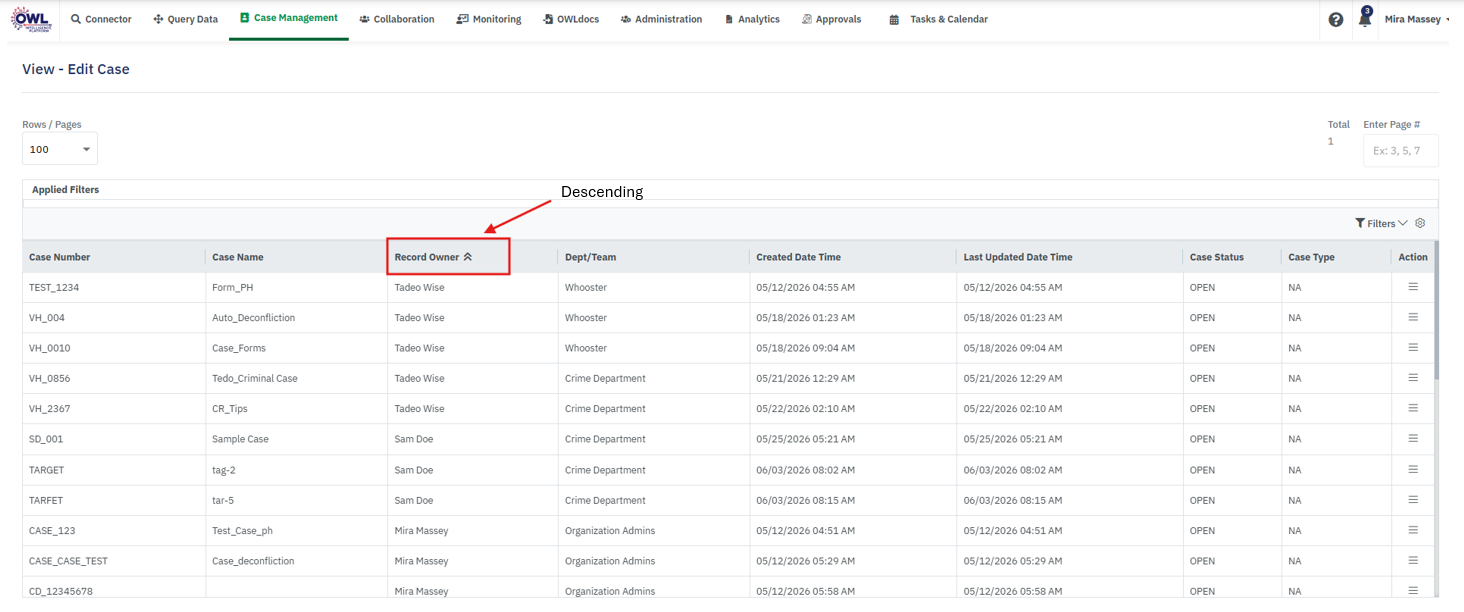Viewport: 1464px width, 612px height.
Task: Open the Administration menu
Action: (661, 19)
